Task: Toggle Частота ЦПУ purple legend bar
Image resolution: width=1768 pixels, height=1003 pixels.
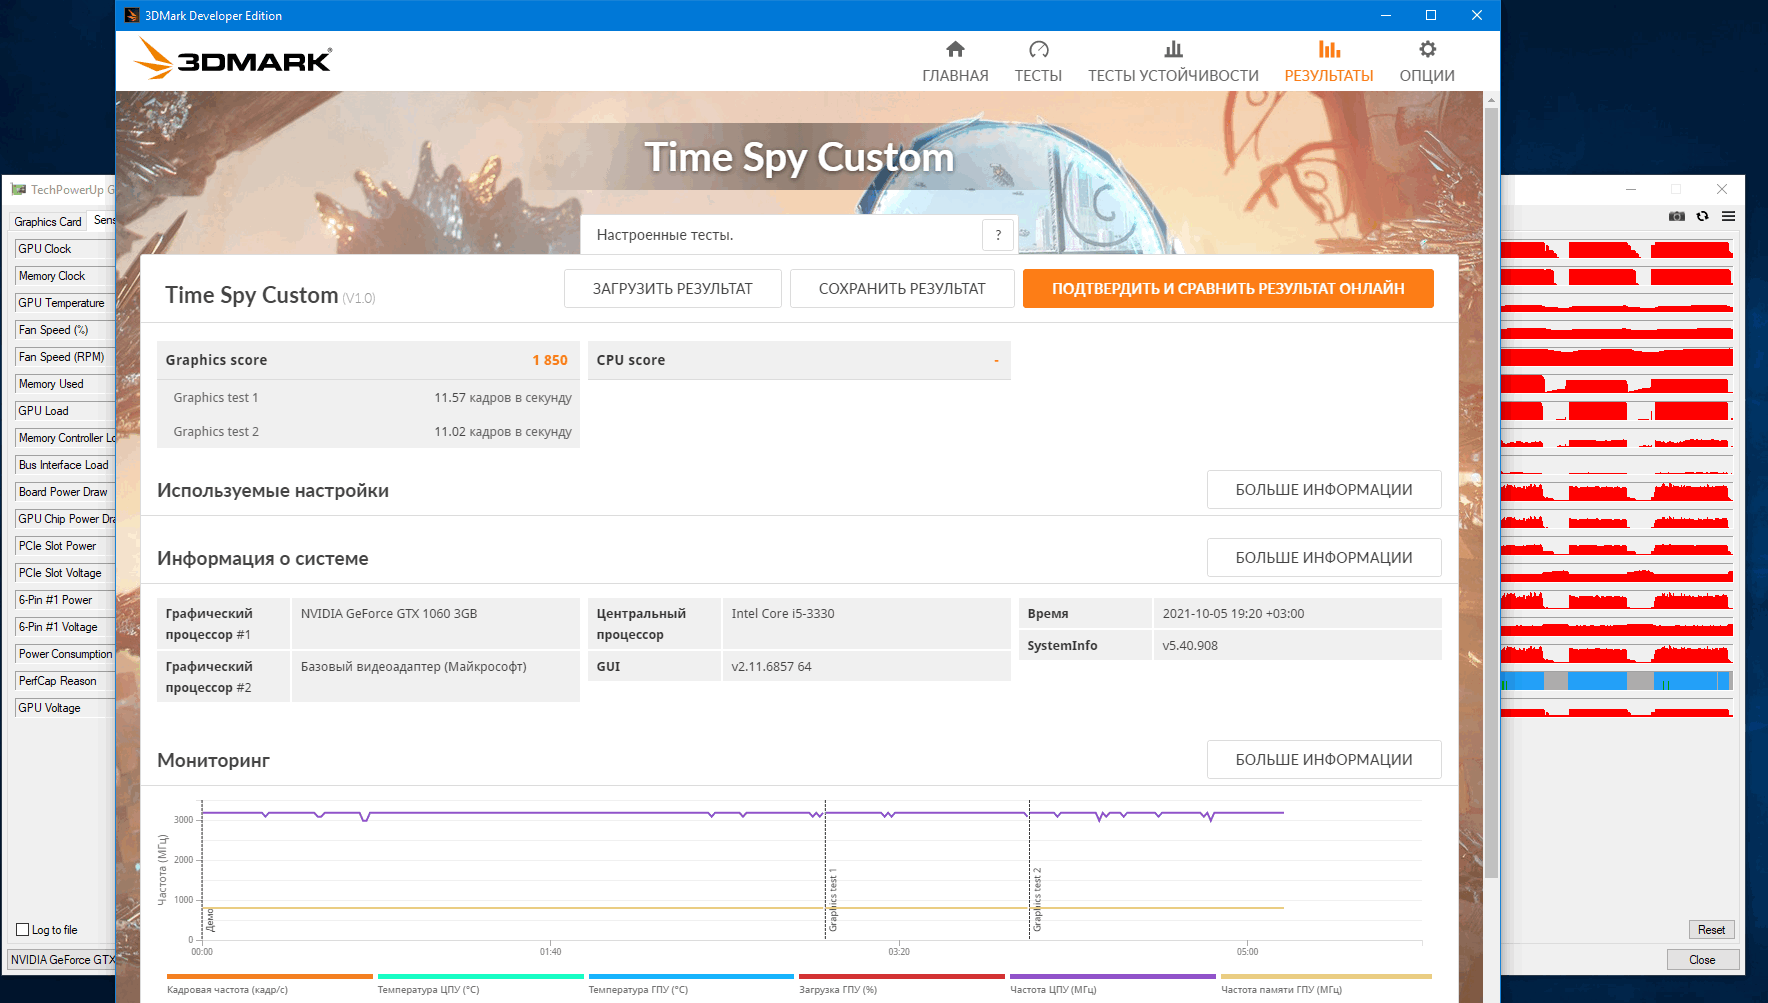Action: 1113,976
